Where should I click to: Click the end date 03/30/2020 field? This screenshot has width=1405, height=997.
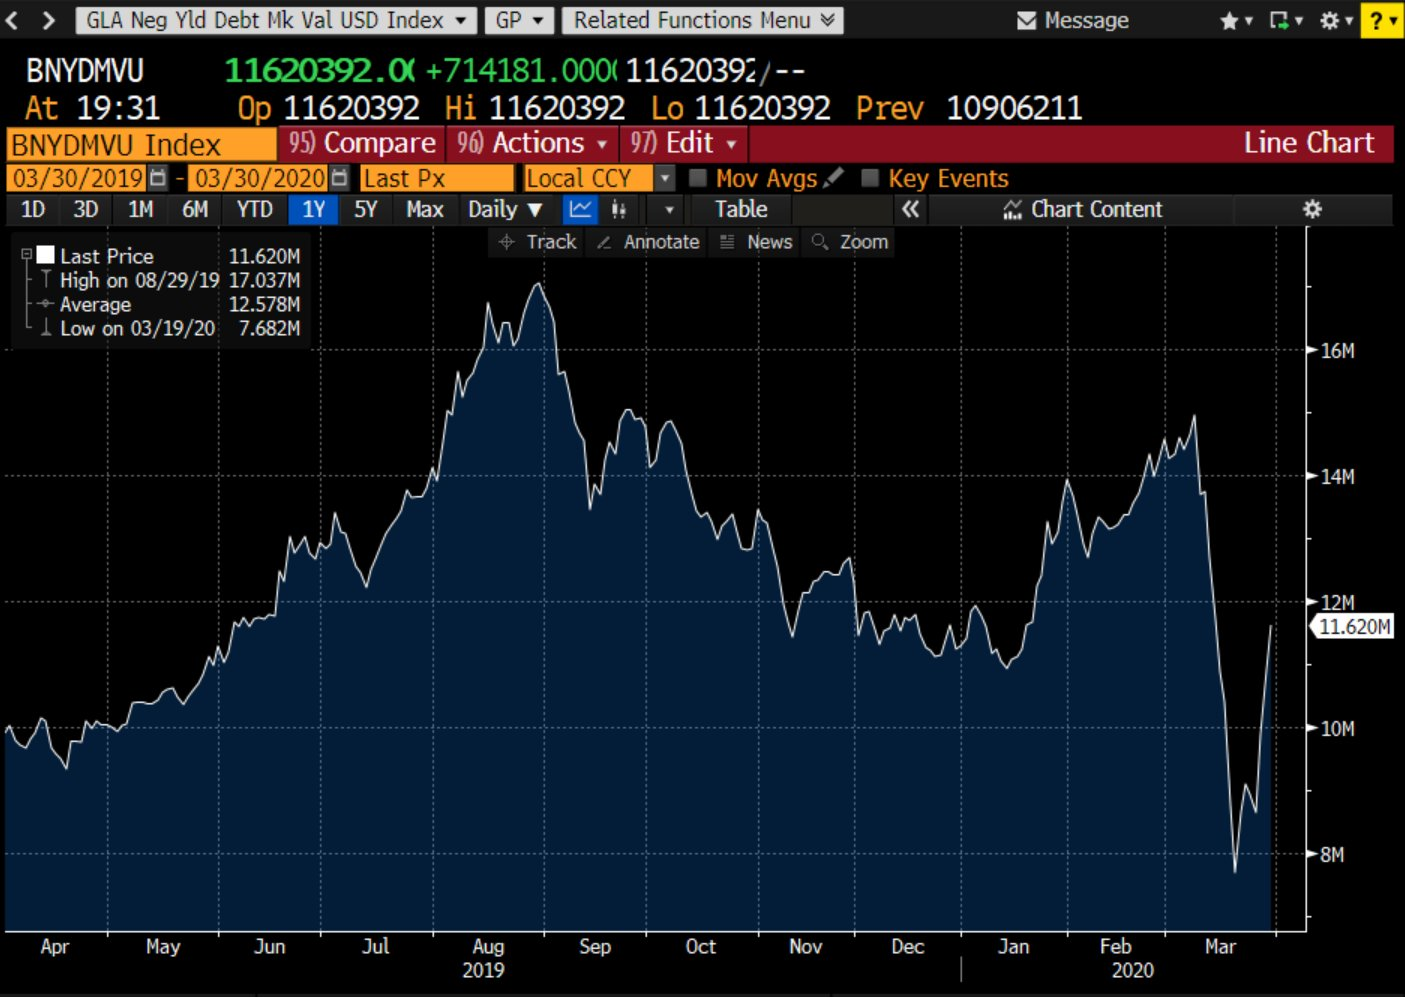260,179
